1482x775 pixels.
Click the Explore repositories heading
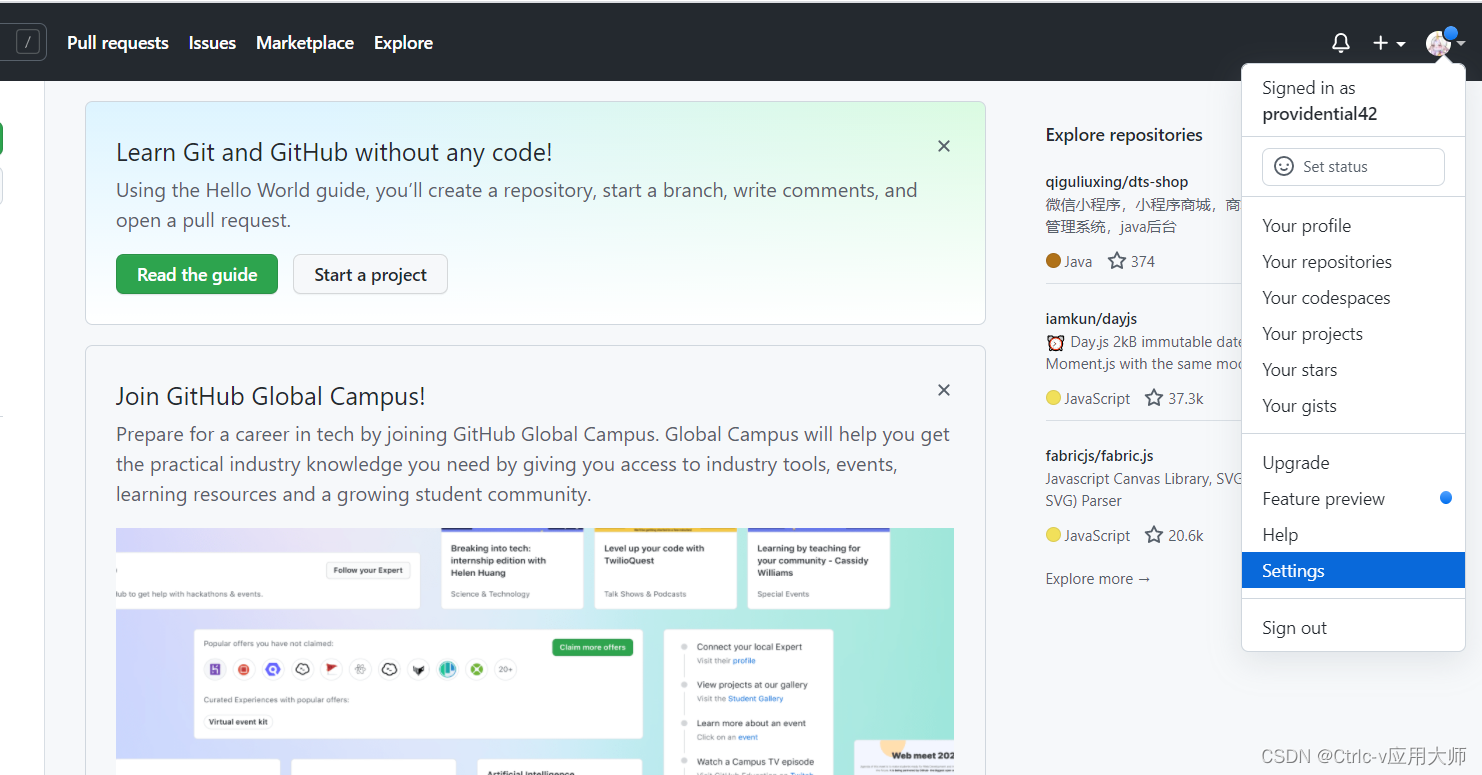point(1124,135)
